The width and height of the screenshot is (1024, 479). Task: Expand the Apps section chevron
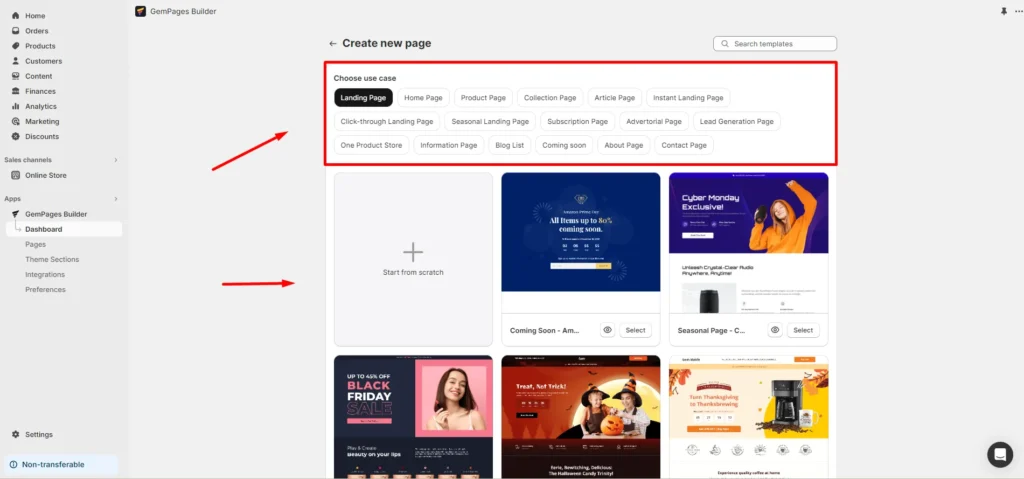[115, 199]
